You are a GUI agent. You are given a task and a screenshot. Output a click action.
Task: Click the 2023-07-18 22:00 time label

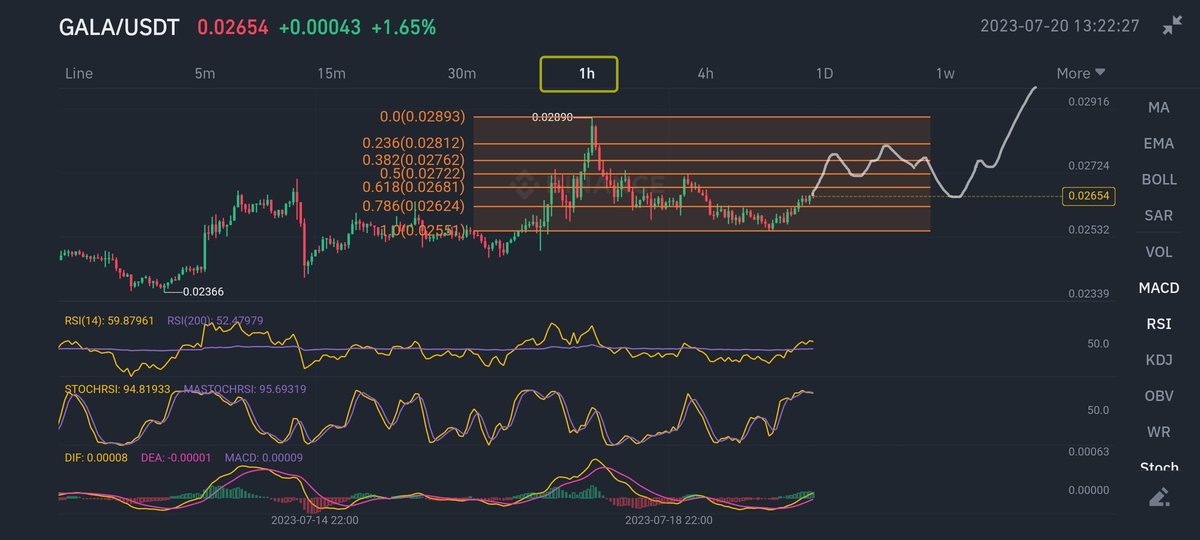point(668,520)
